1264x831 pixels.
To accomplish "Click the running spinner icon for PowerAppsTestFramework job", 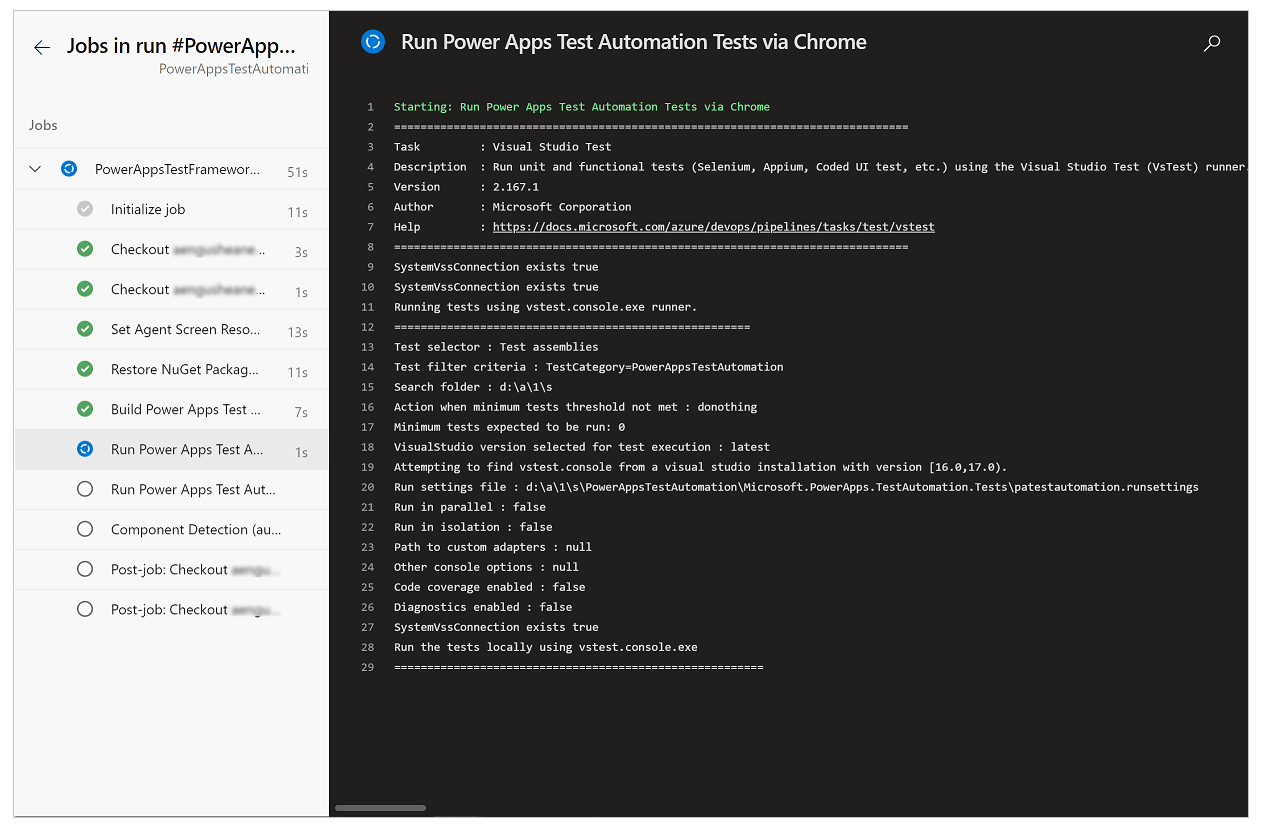I will pos(69,169).
